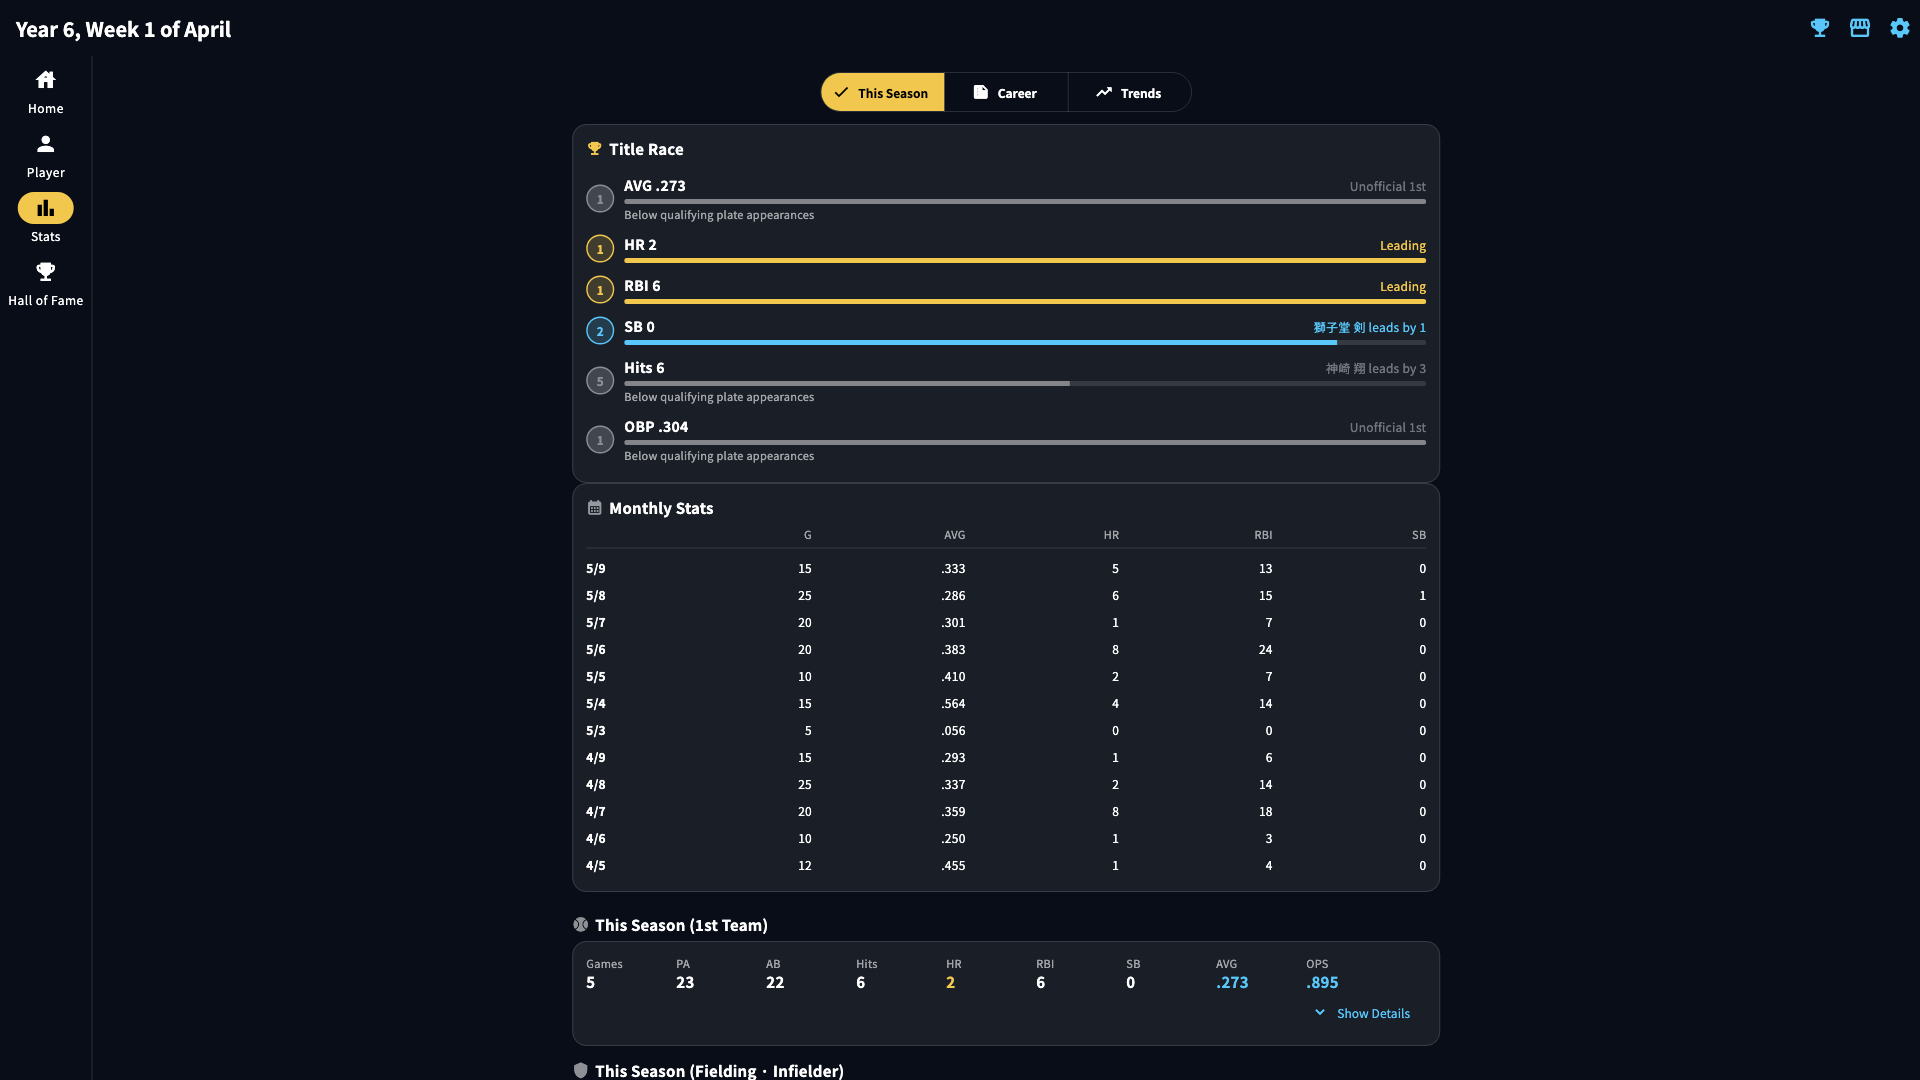Click AVG .564 in the 5/4 row
Image resolution: width=1920 pixels, height=1080 pixels.
tap(953, 703)
